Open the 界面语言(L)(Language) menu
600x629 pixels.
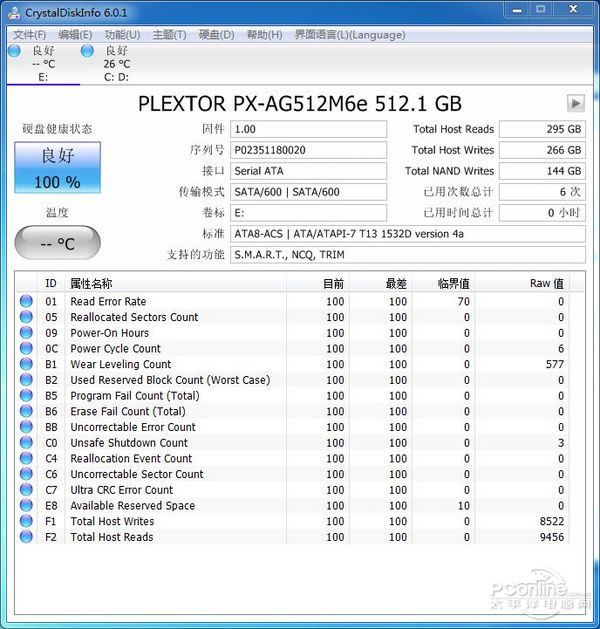350,35
